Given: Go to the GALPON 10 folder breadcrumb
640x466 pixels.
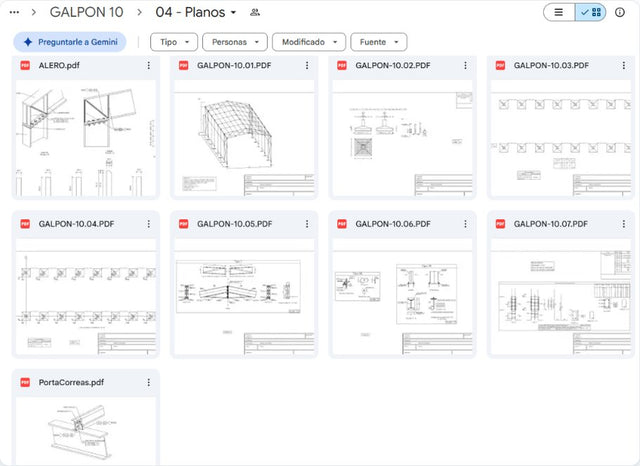Looking at the screenshot, I should (x=87, y=12).
